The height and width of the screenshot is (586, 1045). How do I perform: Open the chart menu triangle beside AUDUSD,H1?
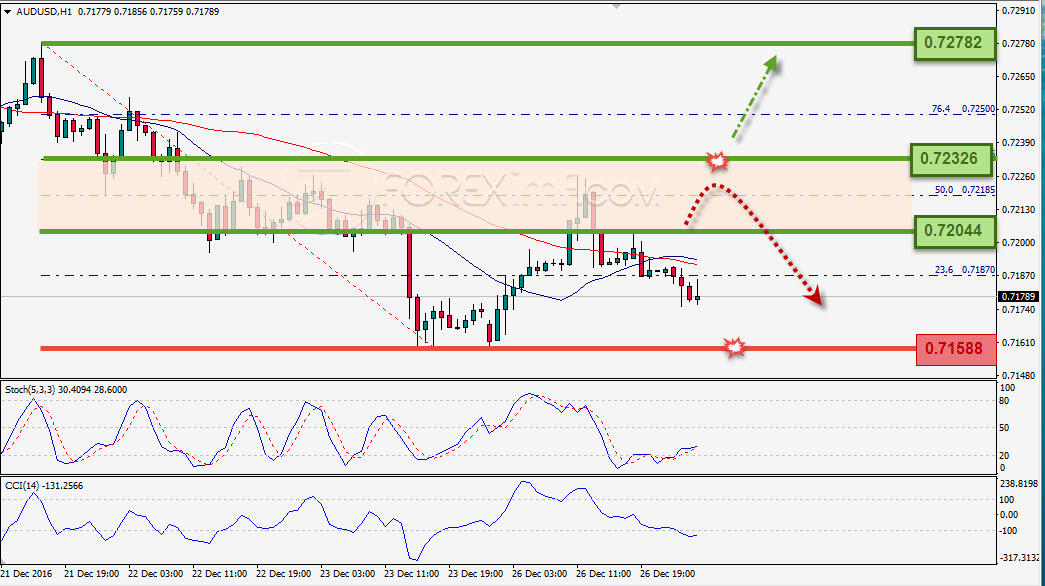[x=8, y=11]
